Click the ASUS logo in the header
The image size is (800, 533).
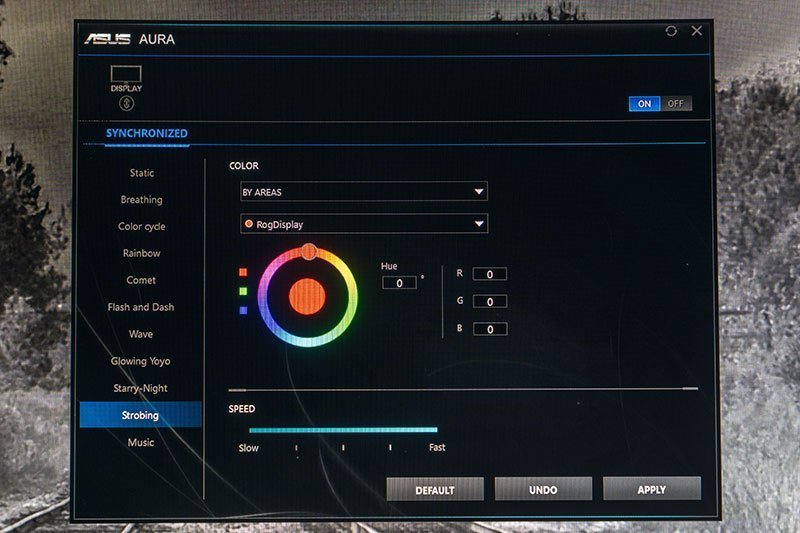pyautogui.click(x=108, y=39)
